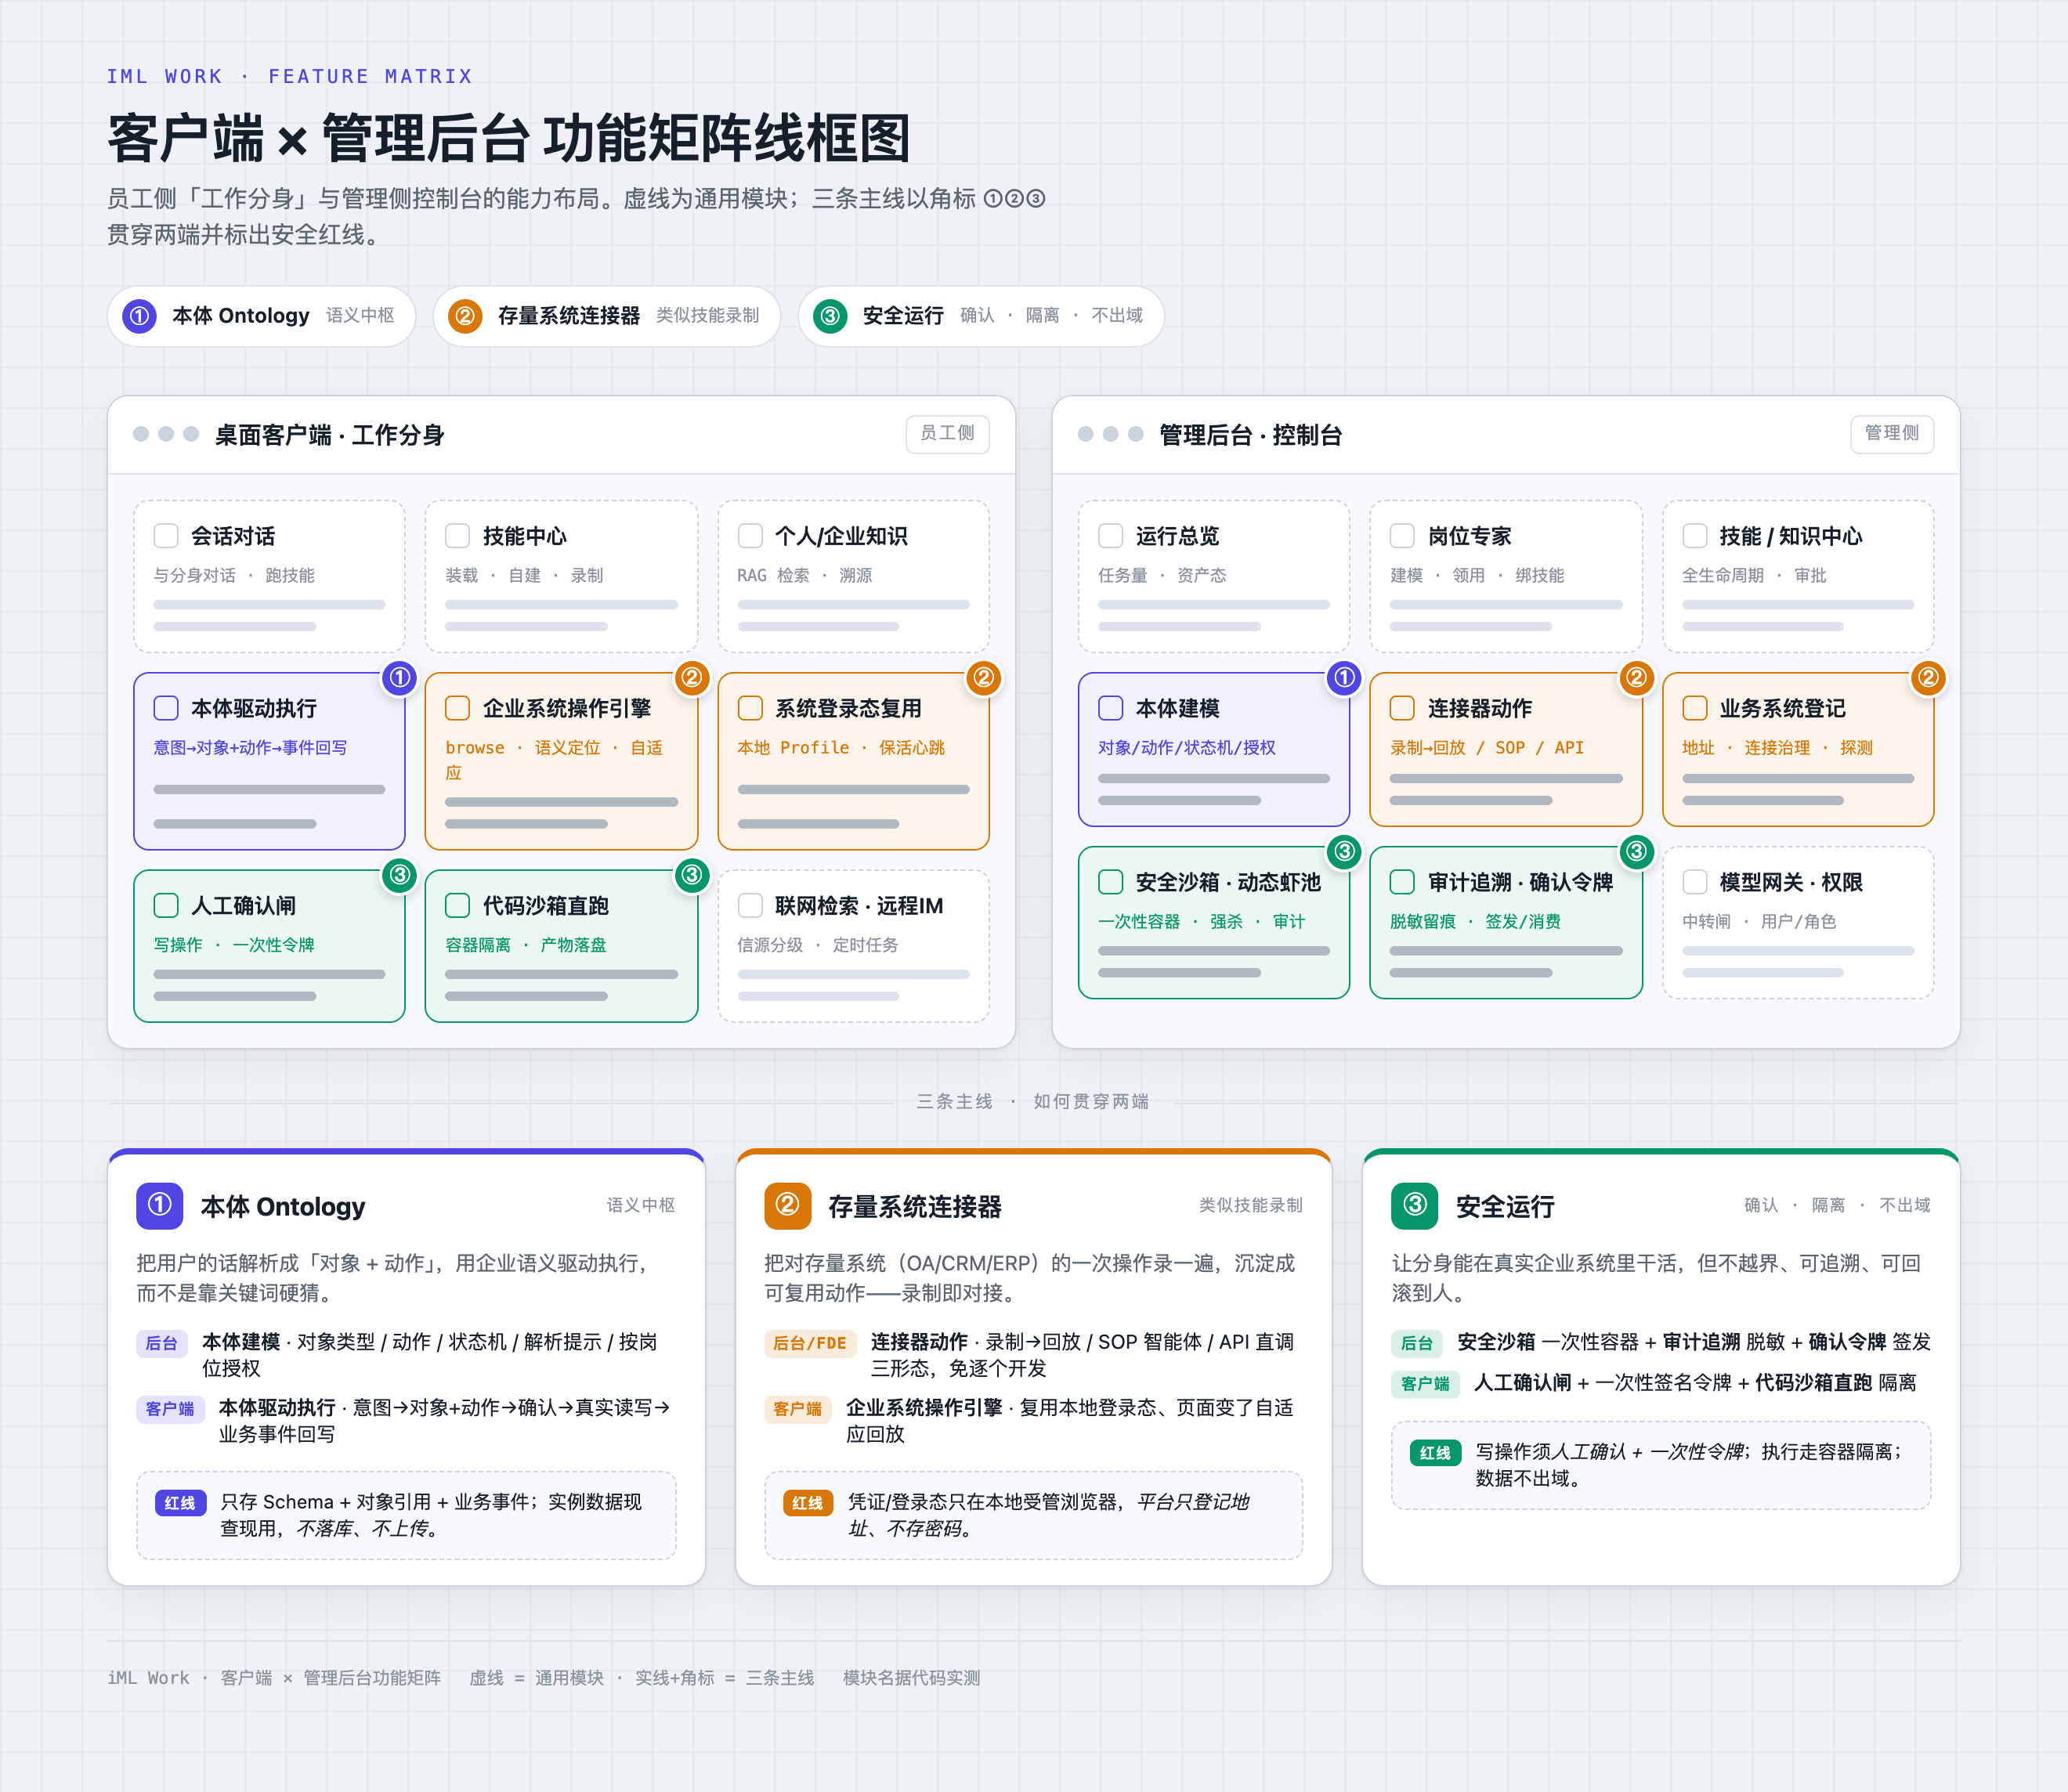Enable the 代码沙箱直跑 checkbox
The image size is (2068, 1792).
[458, 906]
